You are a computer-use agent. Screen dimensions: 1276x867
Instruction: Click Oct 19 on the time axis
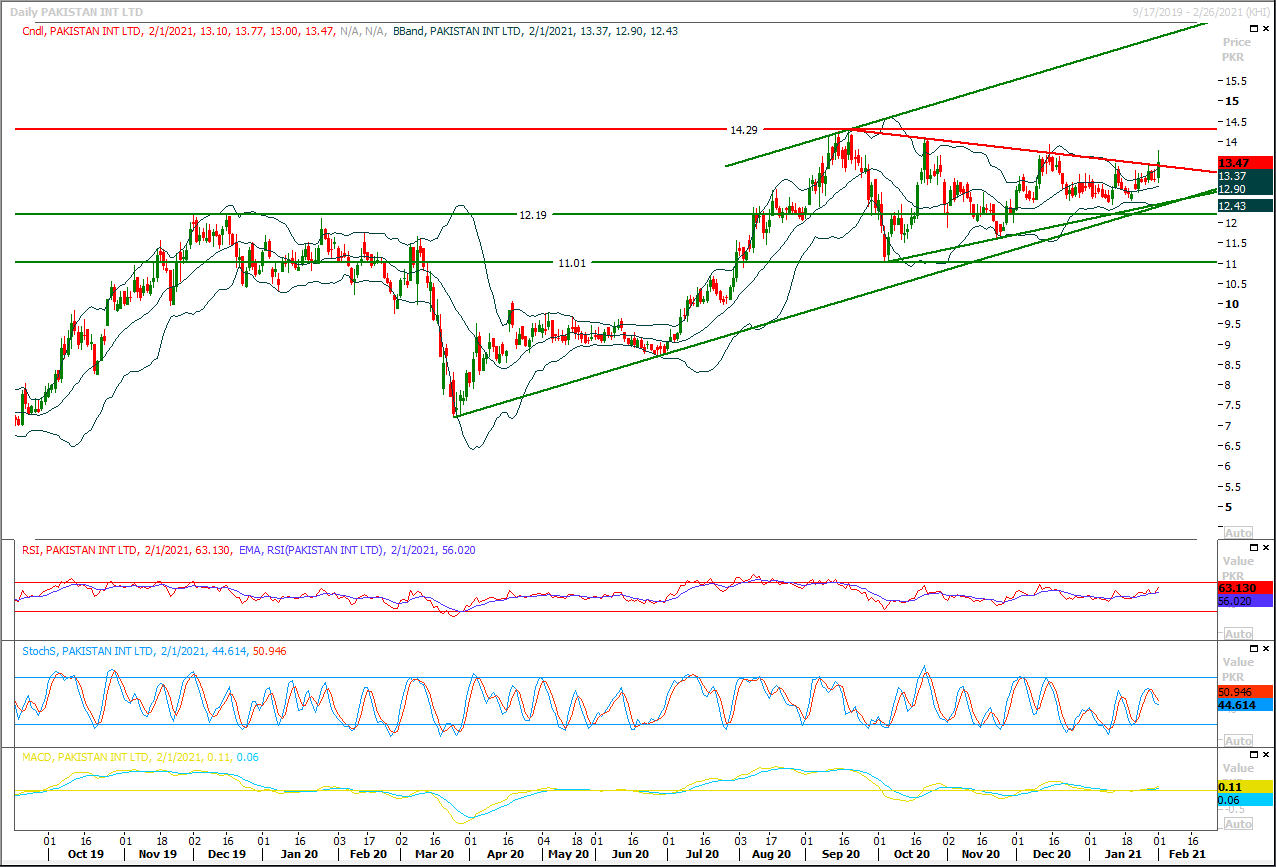[x=85, y=855]
